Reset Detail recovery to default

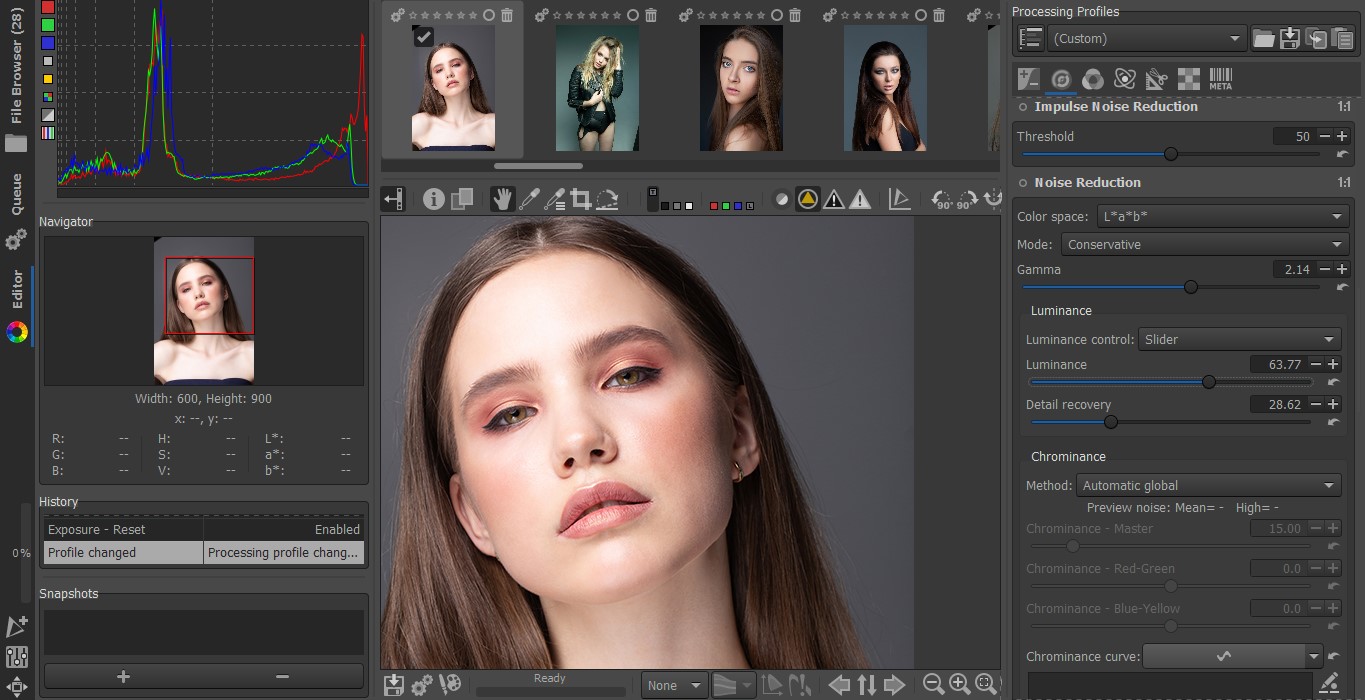[x=1333, y=422]
